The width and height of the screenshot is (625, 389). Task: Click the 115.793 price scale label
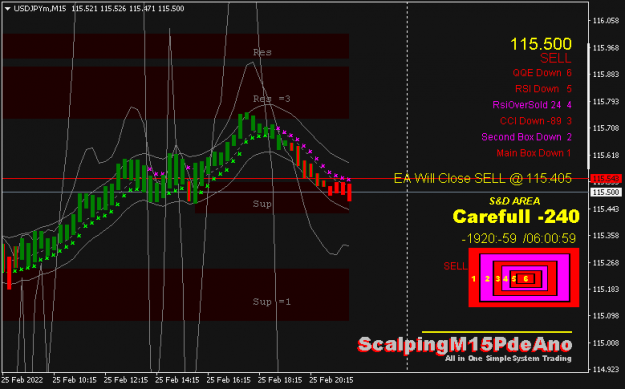(x=606, y=102)
